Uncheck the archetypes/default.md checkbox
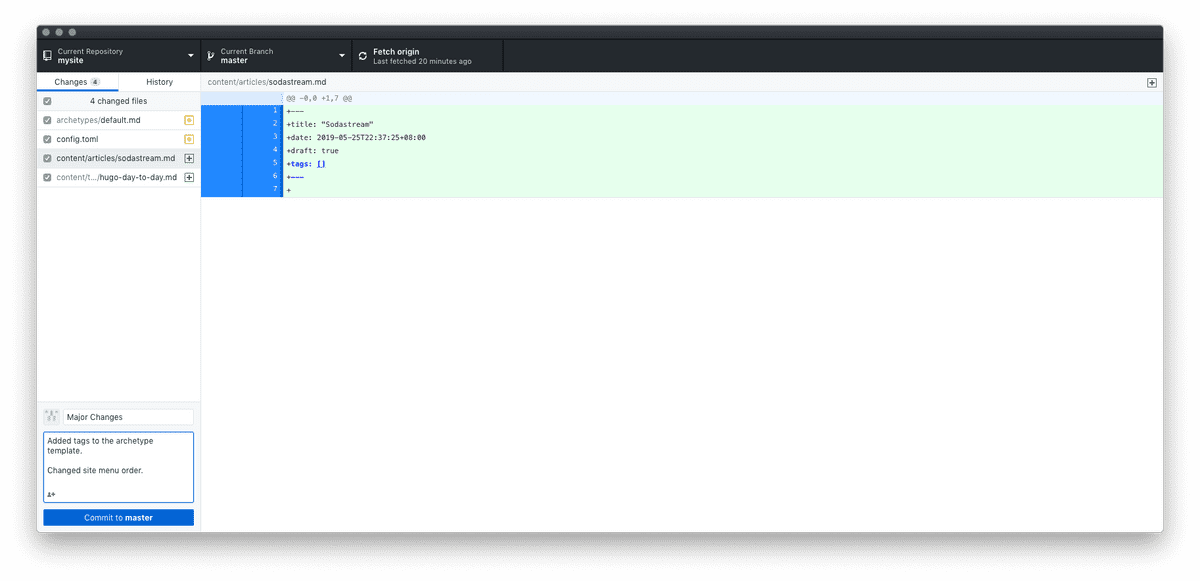 pos(47,120)
